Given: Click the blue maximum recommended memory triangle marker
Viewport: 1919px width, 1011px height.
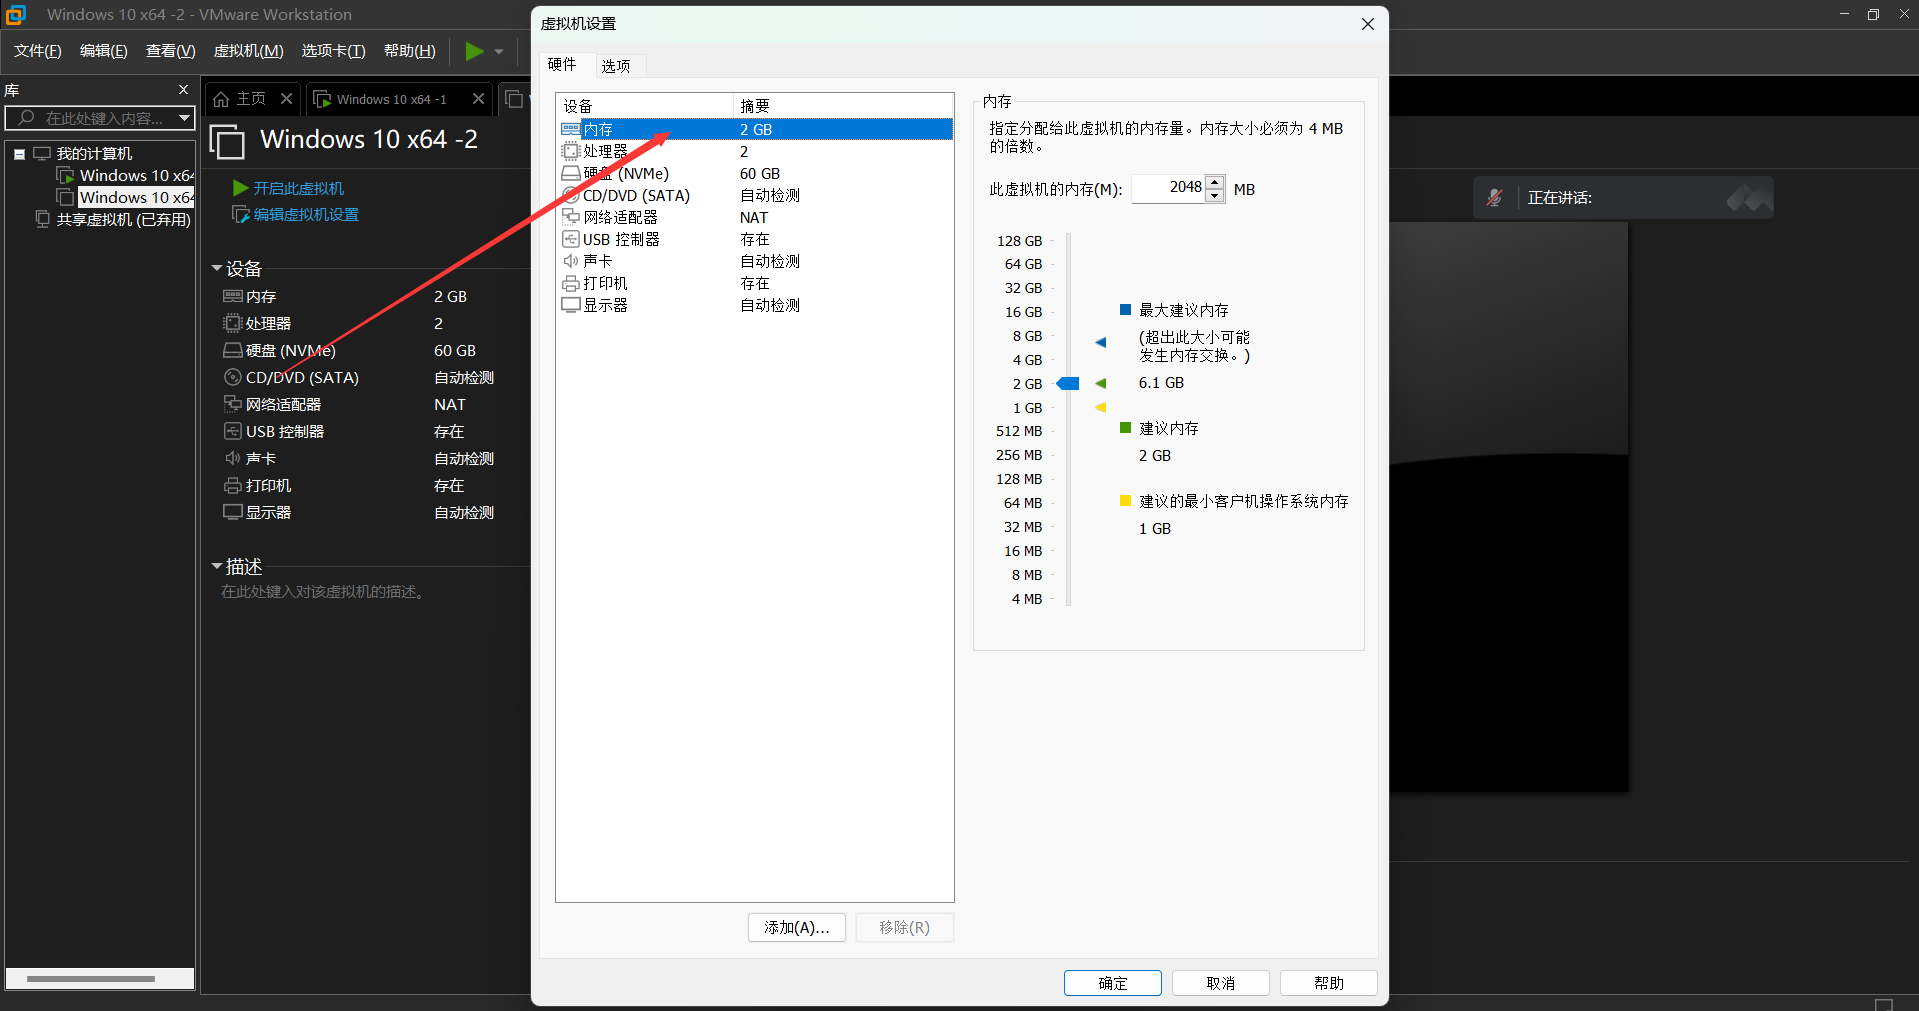Looking at the screenshot, I should tap(1101, 342).
